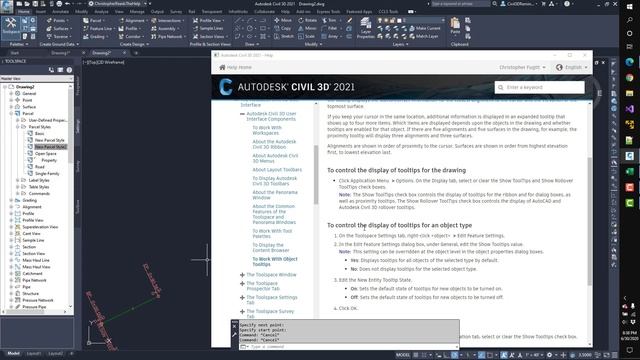The height and width of the screenshot is (360, 640).
Task: Open 'To Work With Workspaces' help link
Action: [x=267, y=130]
